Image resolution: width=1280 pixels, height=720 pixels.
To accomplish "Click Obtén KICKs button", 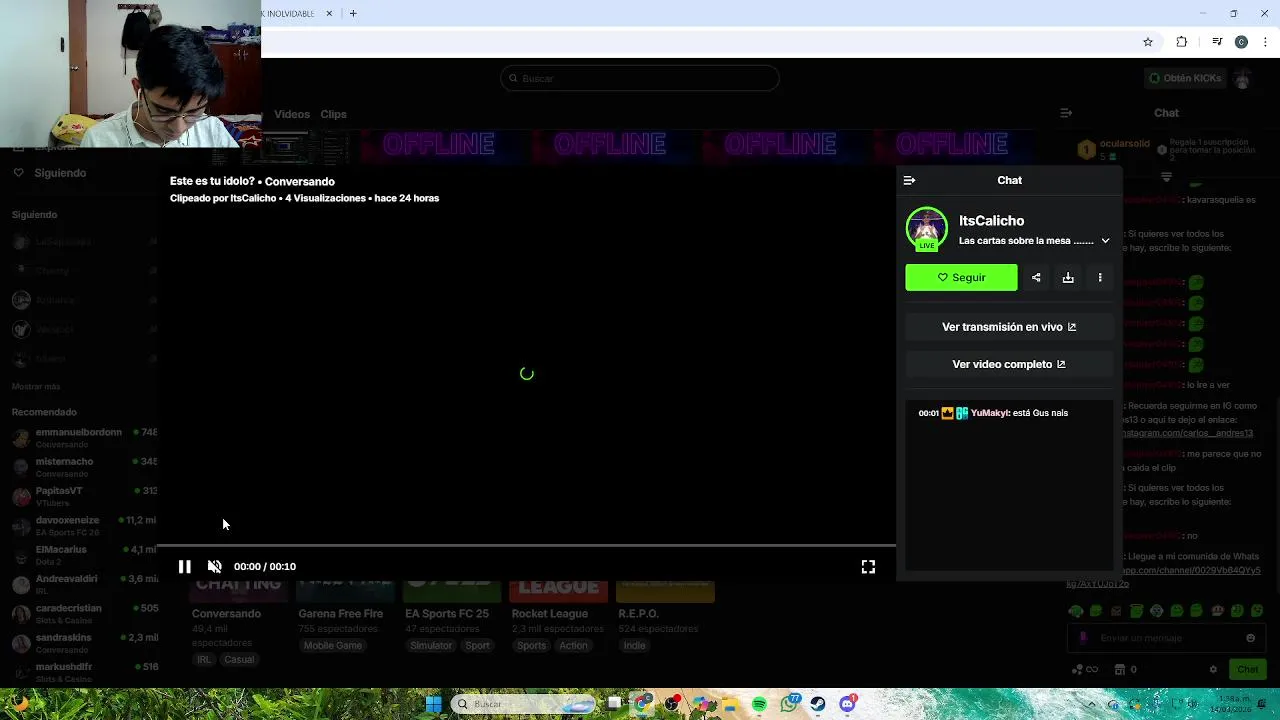I will coord(1185,78).
